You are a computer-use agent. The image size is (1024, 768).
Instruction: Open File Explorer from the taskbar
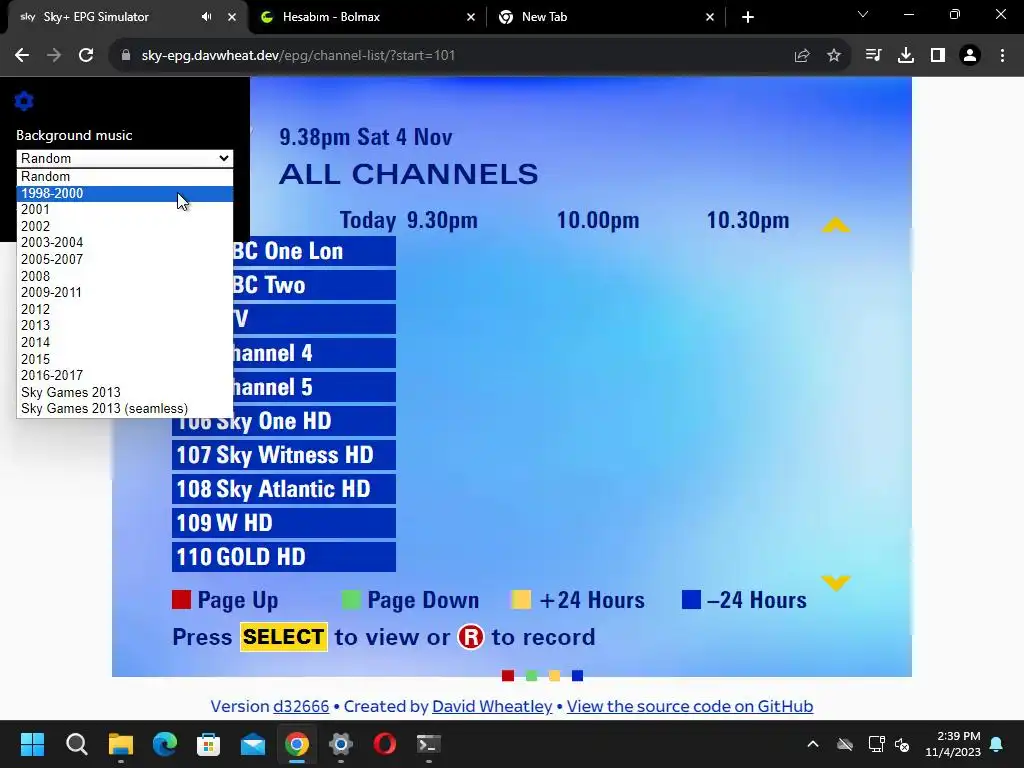click(121, 744)
